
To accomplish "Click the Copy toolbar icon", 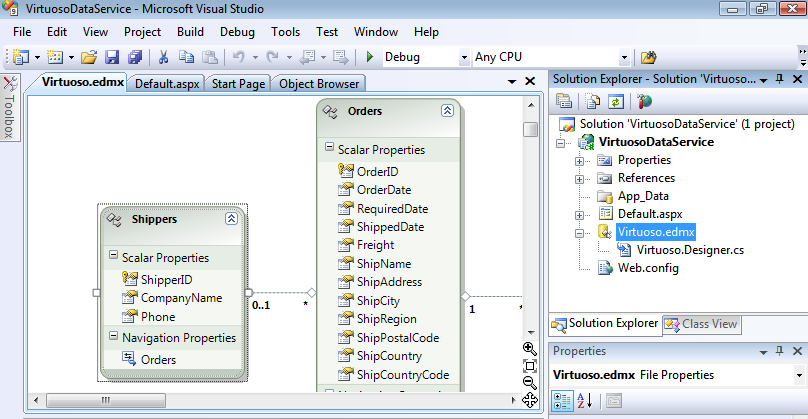I will click(186, 57).
